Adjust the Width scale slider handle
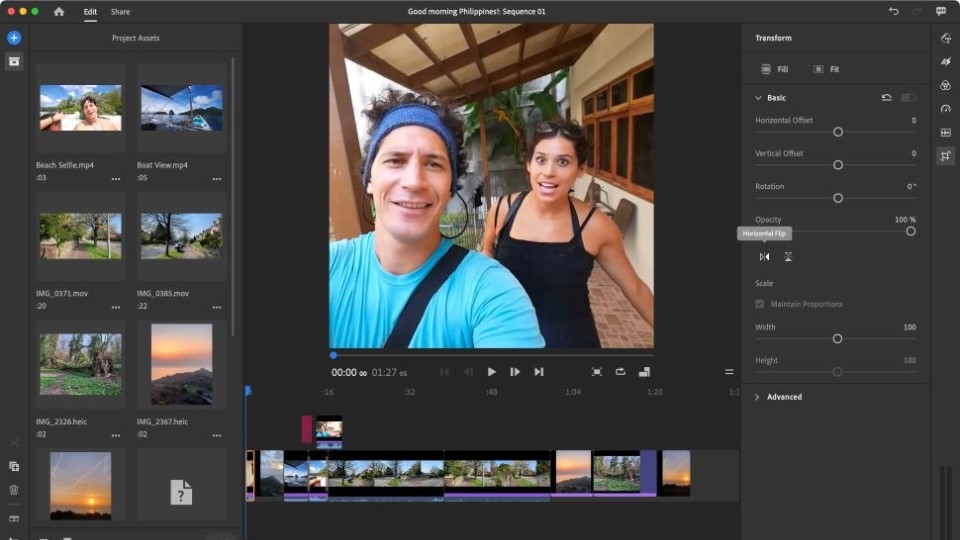The height and width of the screenshot is (540, 960). (837, 339)
